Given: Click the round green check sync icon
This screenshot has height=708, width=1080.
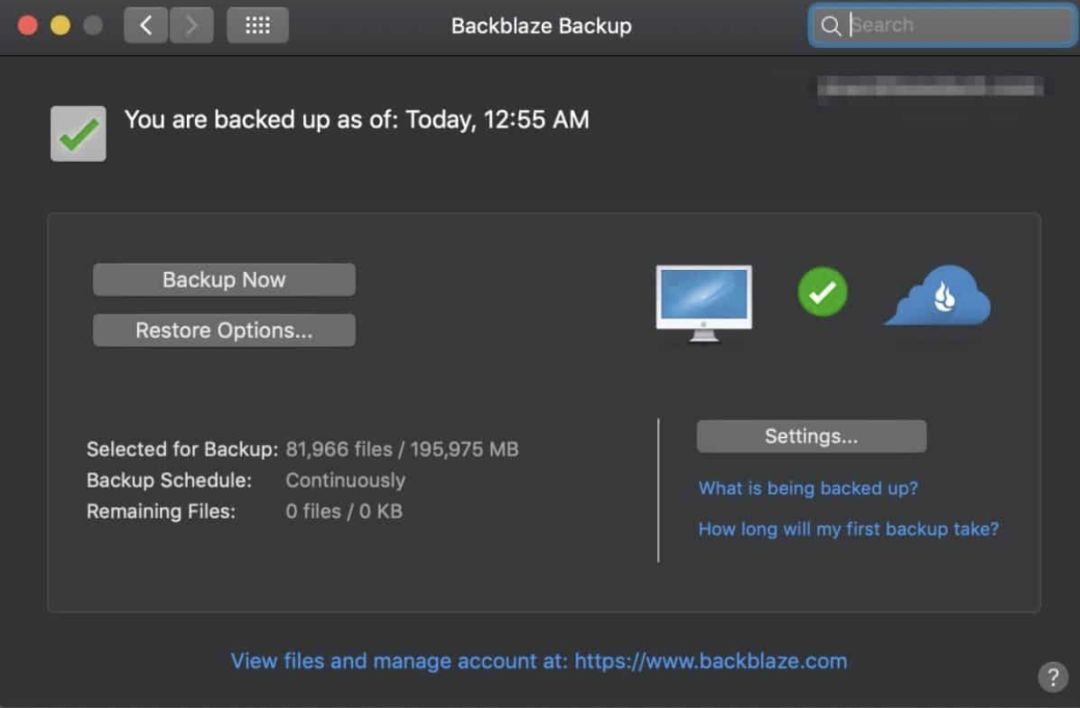Looking at the screenshot, I should point(822,292).
